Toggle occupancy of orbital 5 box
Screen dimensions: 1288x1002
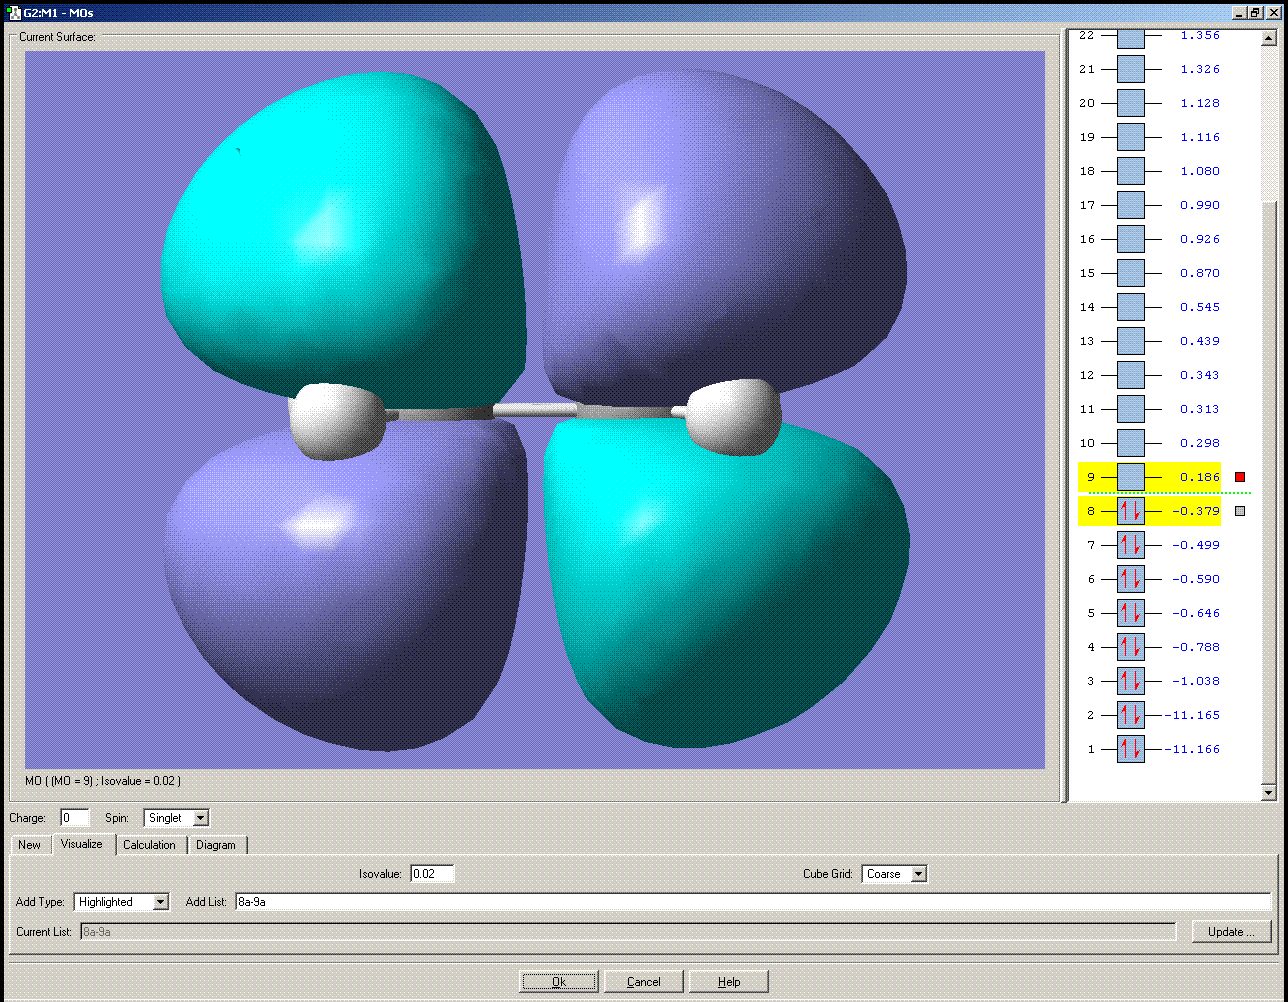coord(1130,613)
